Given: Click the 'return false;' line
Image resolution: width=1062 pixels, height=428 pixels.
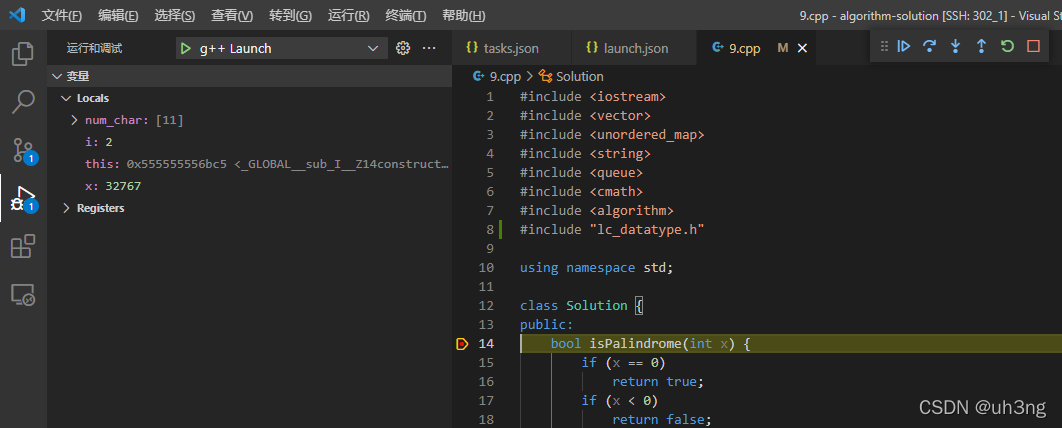Looking at the screenshot, I should [662, 420].
